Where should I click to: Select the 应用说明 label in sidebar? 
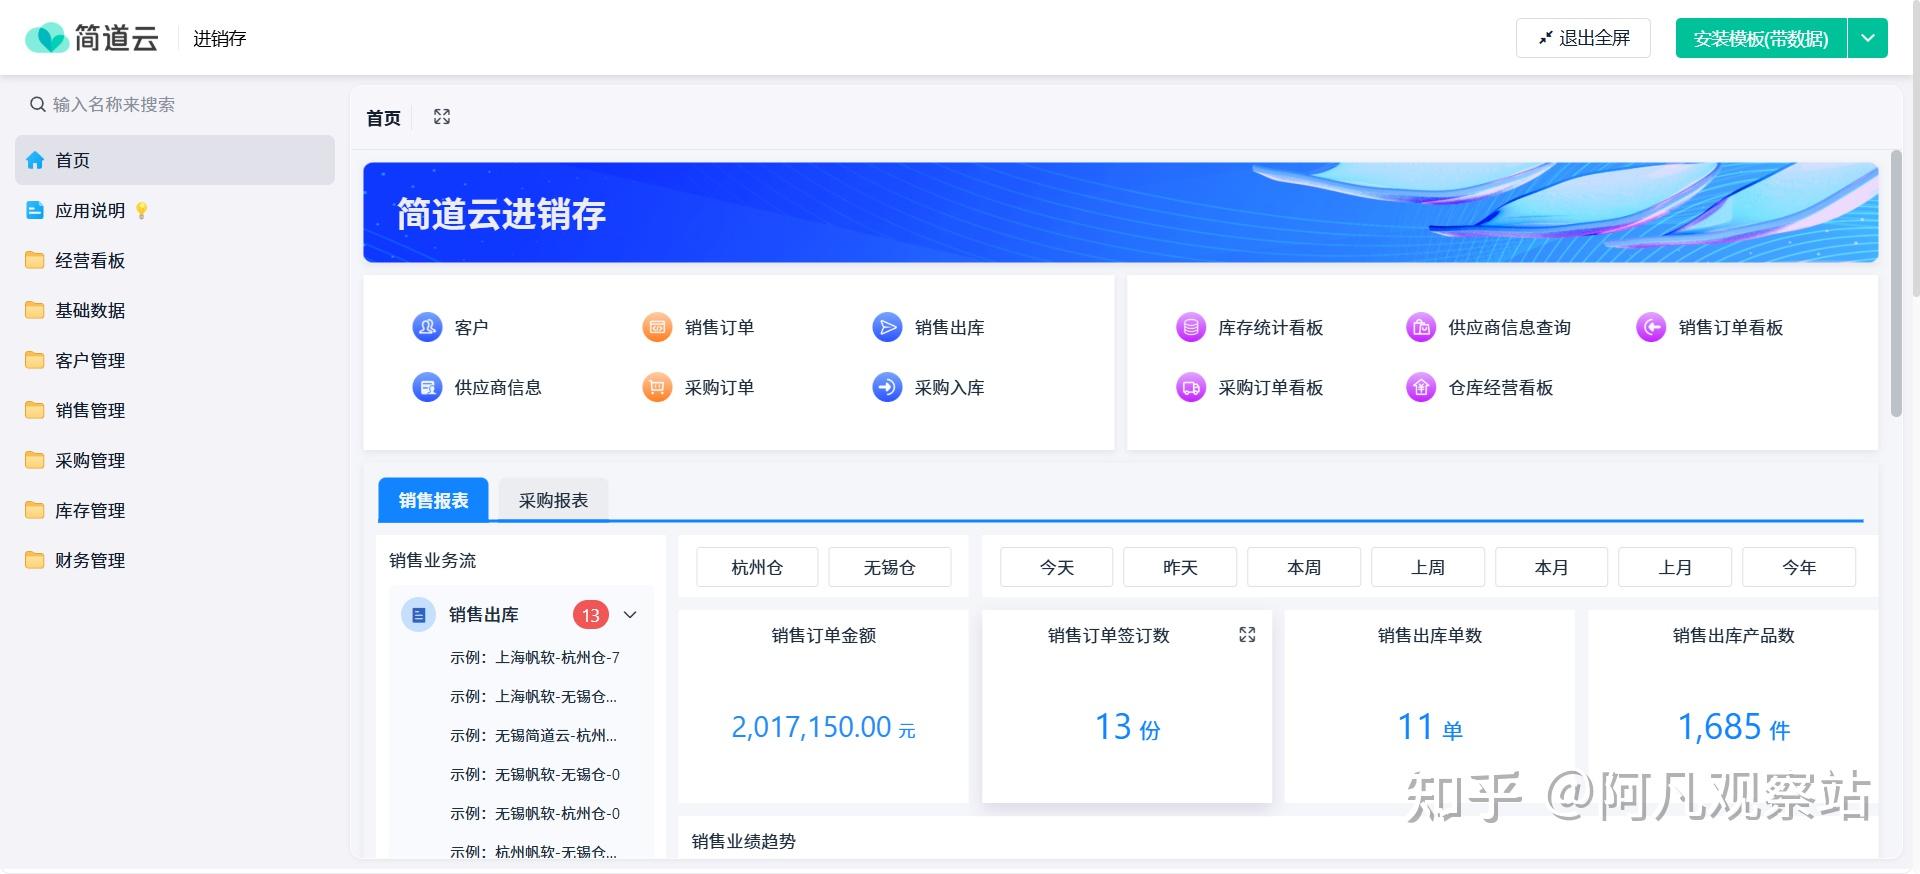[90, 210]
